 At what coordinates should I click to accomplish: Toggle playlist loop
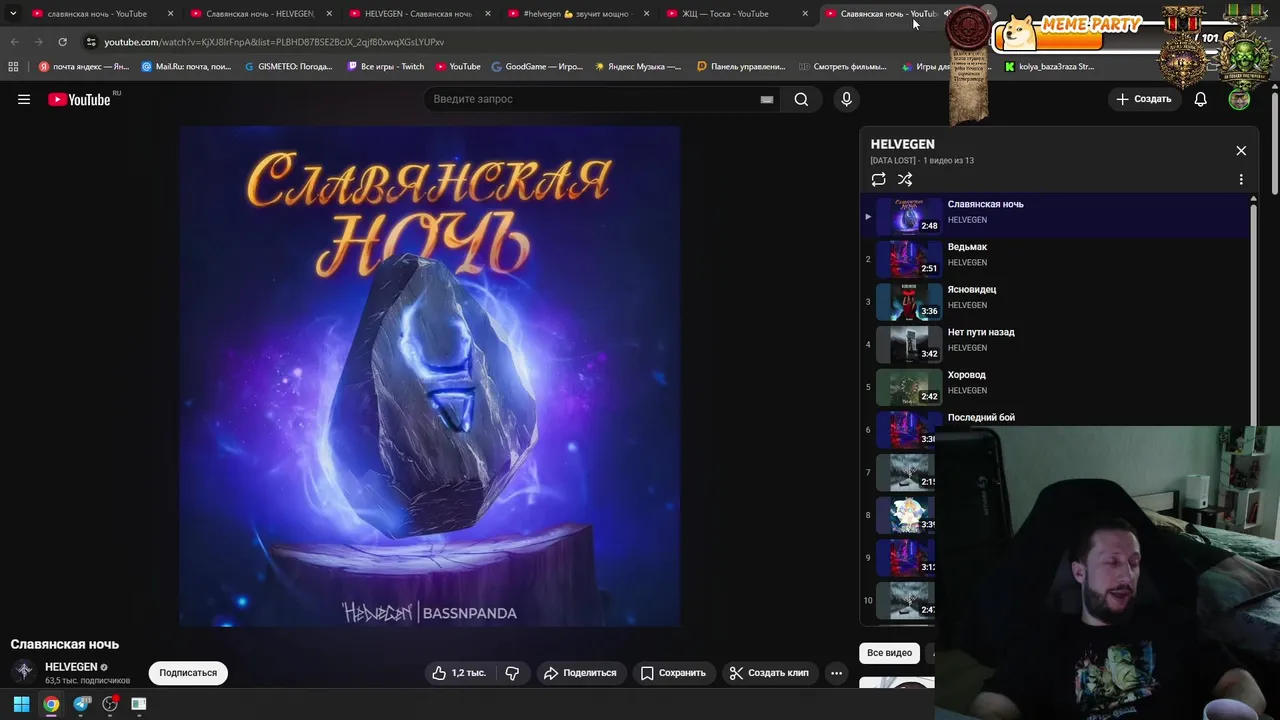point(878,179)
